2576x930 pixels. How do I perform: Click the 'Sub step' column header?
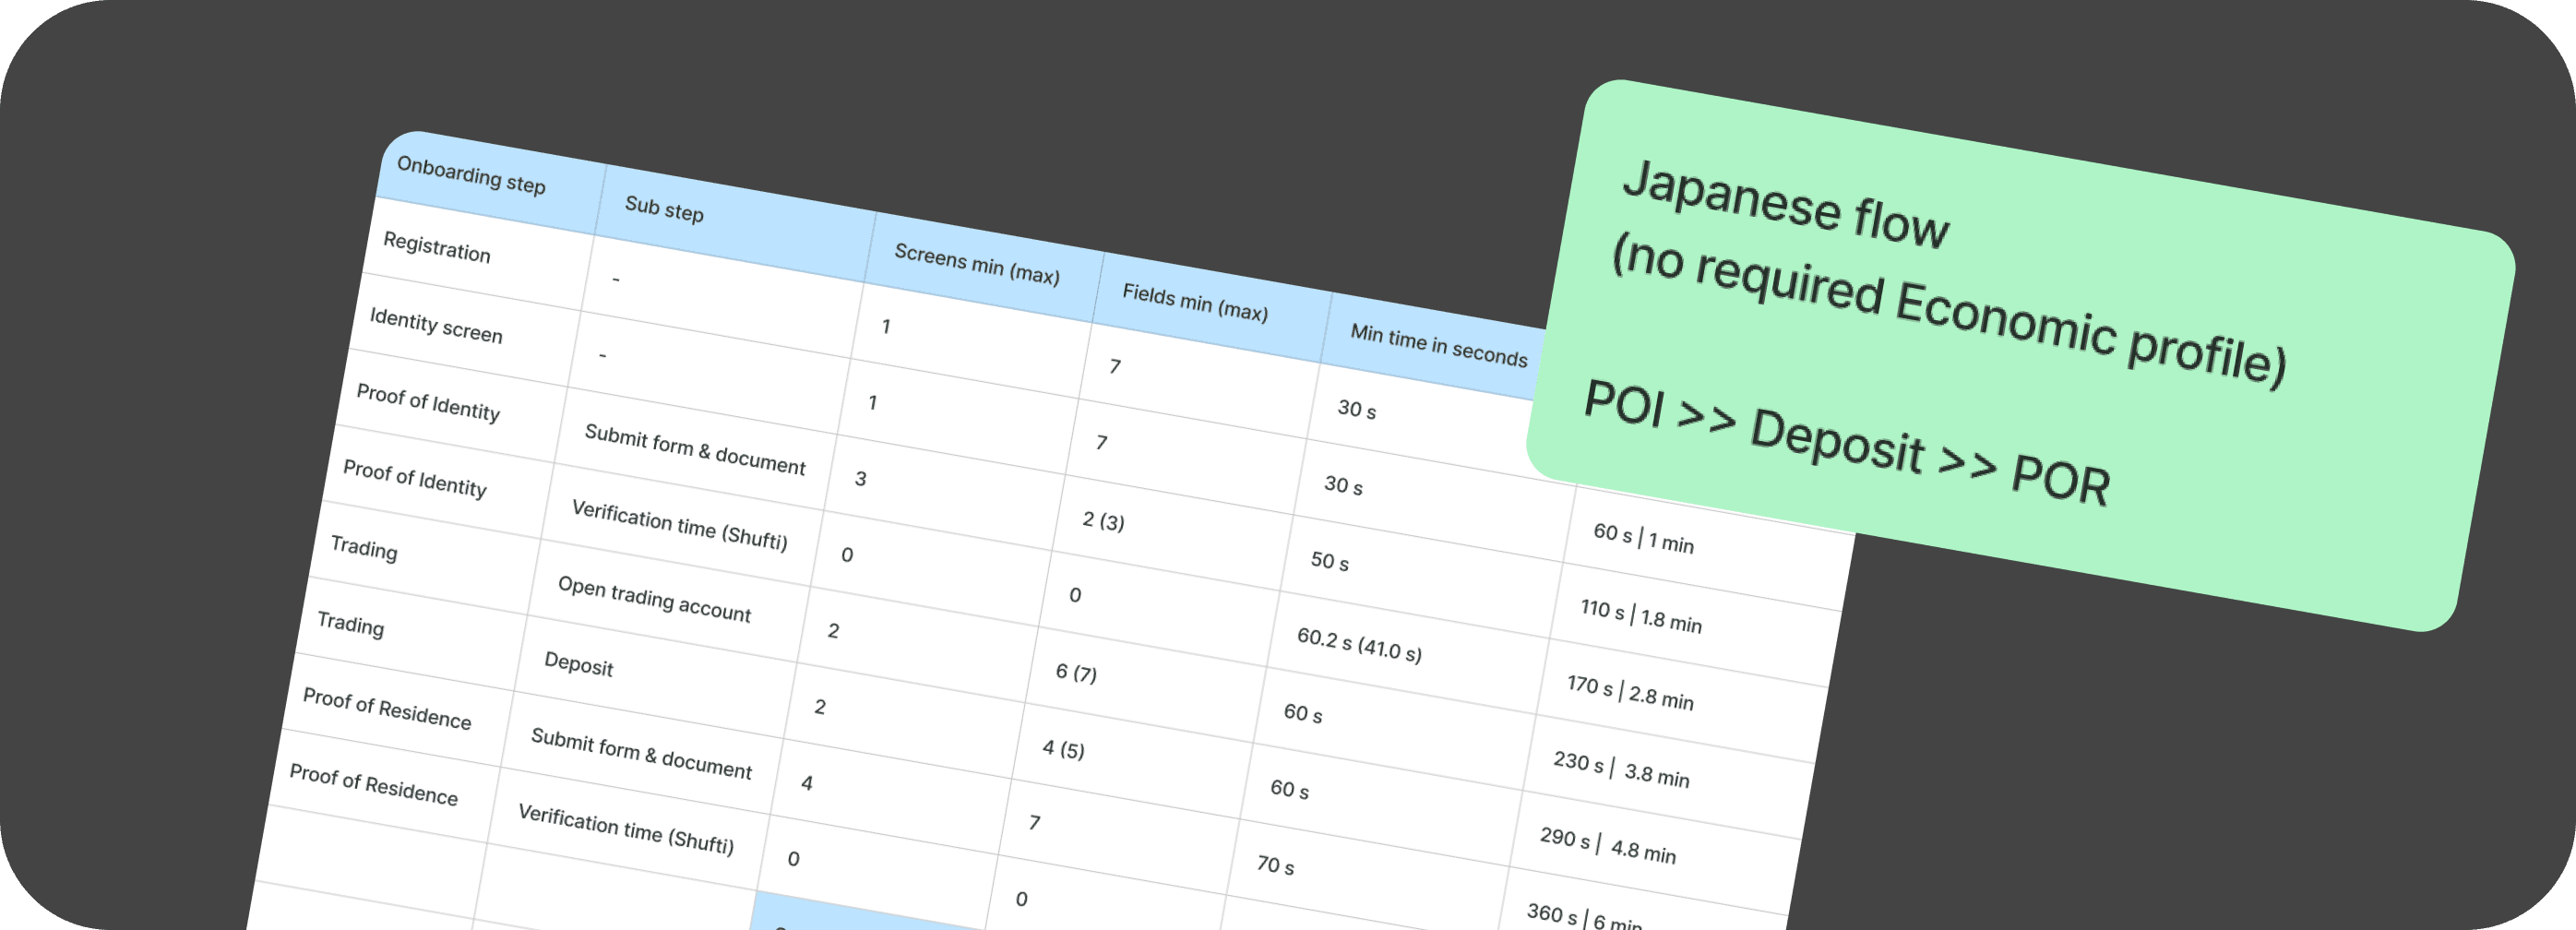(664, 209)
